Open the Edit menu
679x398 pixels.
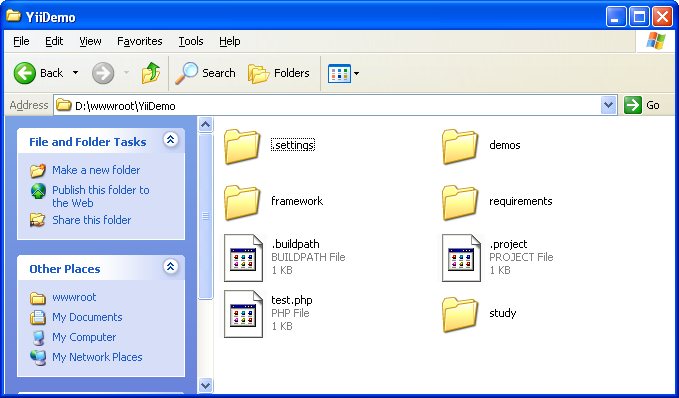tap(54, 41)
